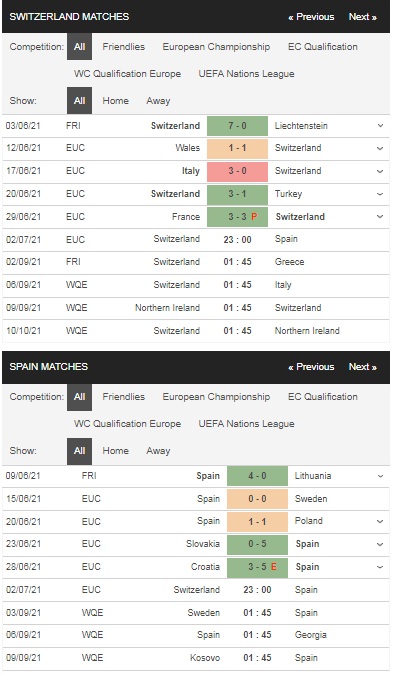The width and height of the screenshot is (393, 673).
Task: Expand the Italy vs Switzerland match chevron
Action: point(380,171)
